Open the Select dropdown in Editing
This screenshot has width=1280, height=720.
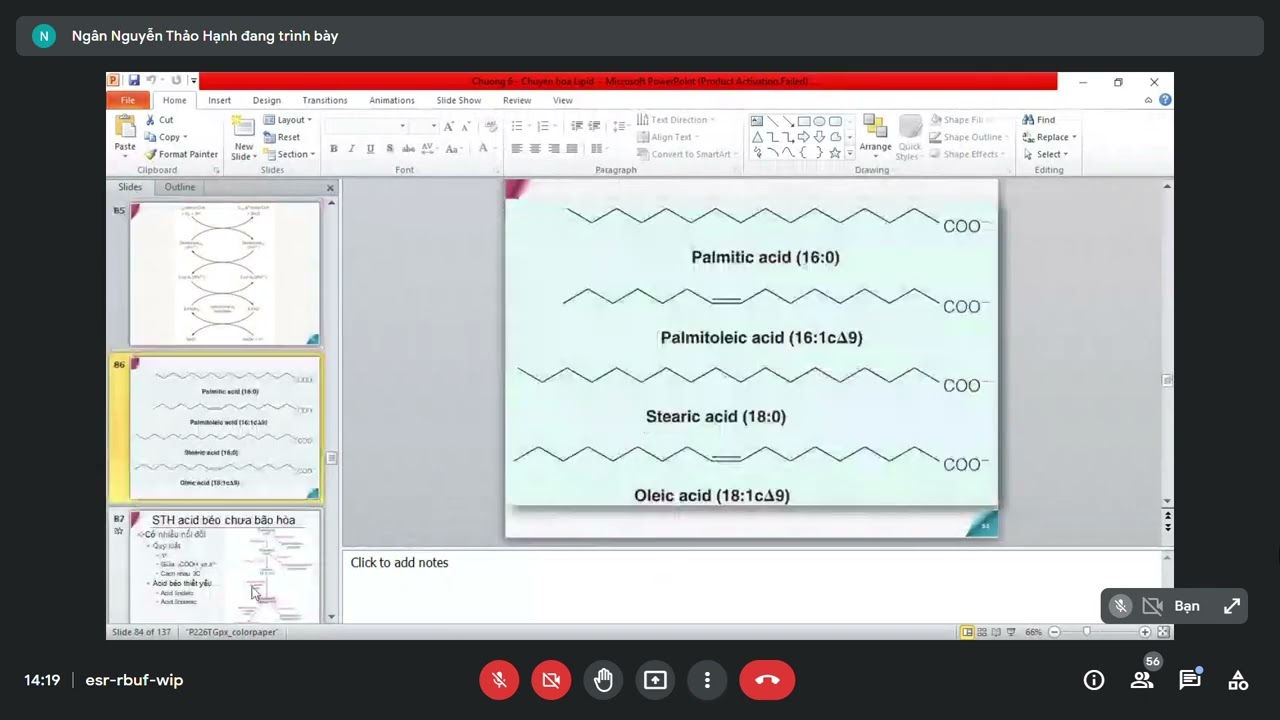(1046, 154)
